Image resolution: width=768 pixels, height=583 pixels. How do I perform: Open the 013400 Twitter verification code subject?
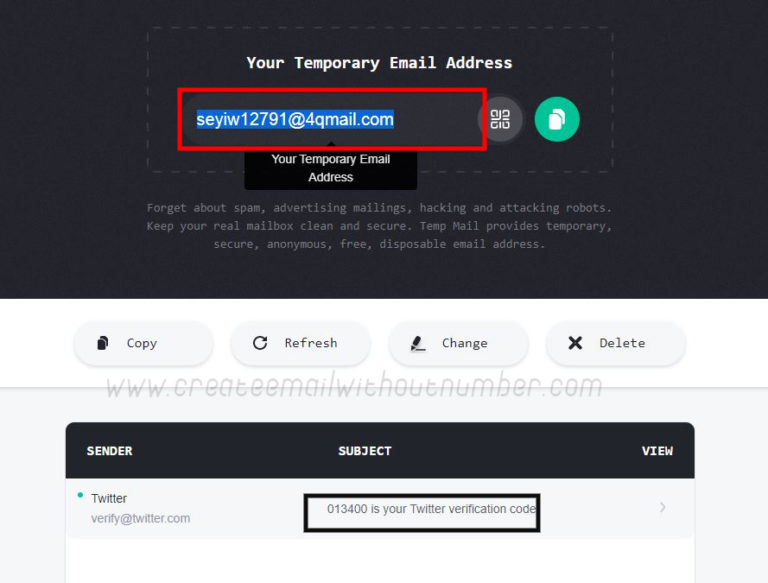click(431, 509)
